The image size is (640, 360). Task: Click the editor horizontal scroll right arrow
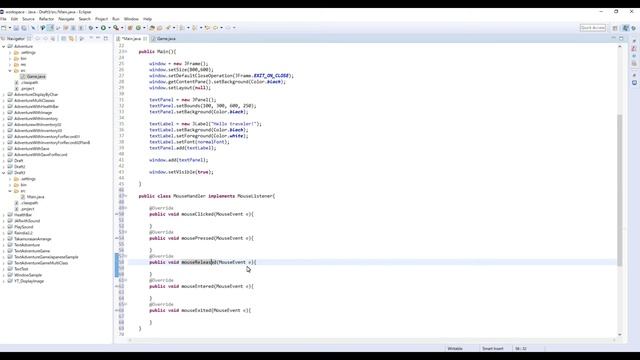(614, 340)
